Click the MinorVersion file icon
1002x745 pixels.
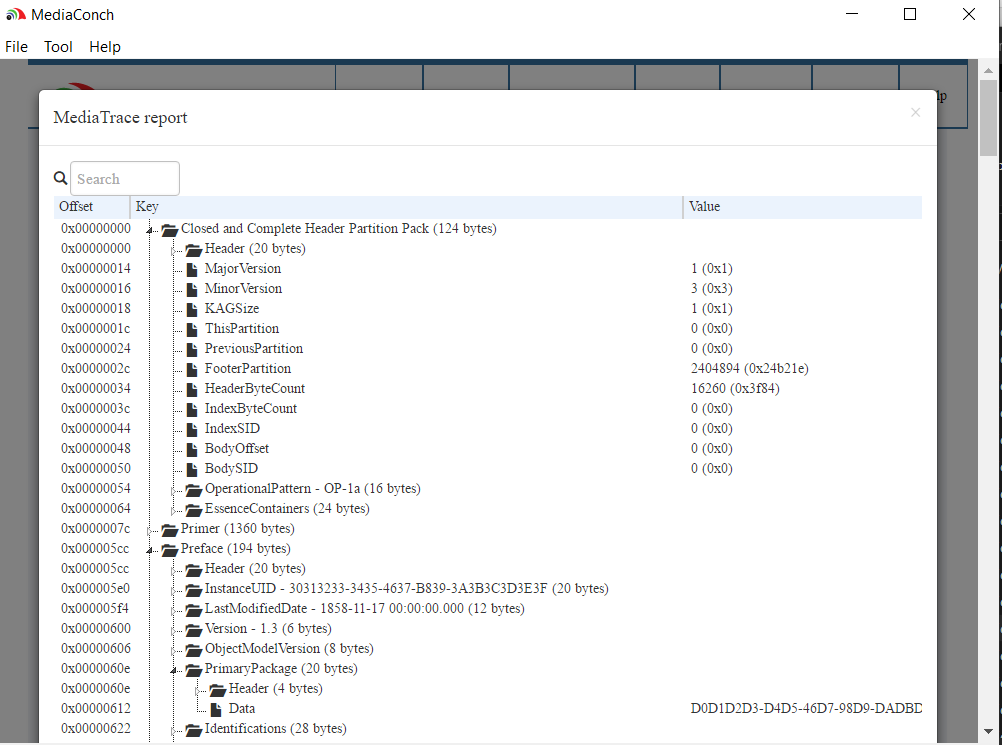[x=192, y=289]
